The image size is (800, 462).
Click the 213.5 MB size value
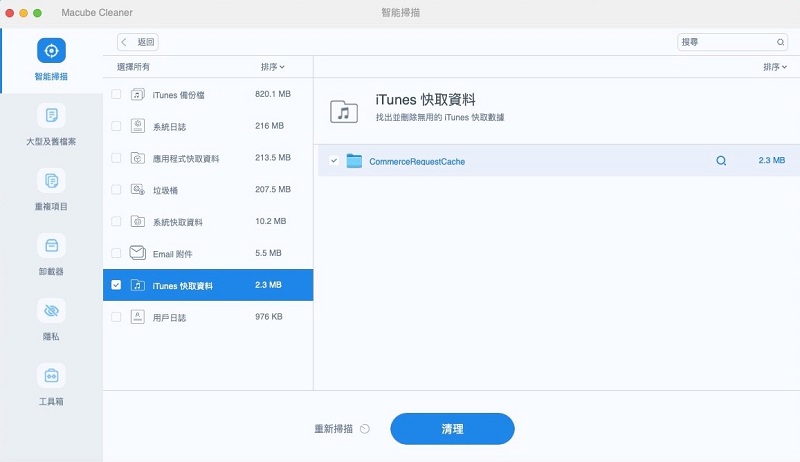pyautogui.click(x=273, y=158)
